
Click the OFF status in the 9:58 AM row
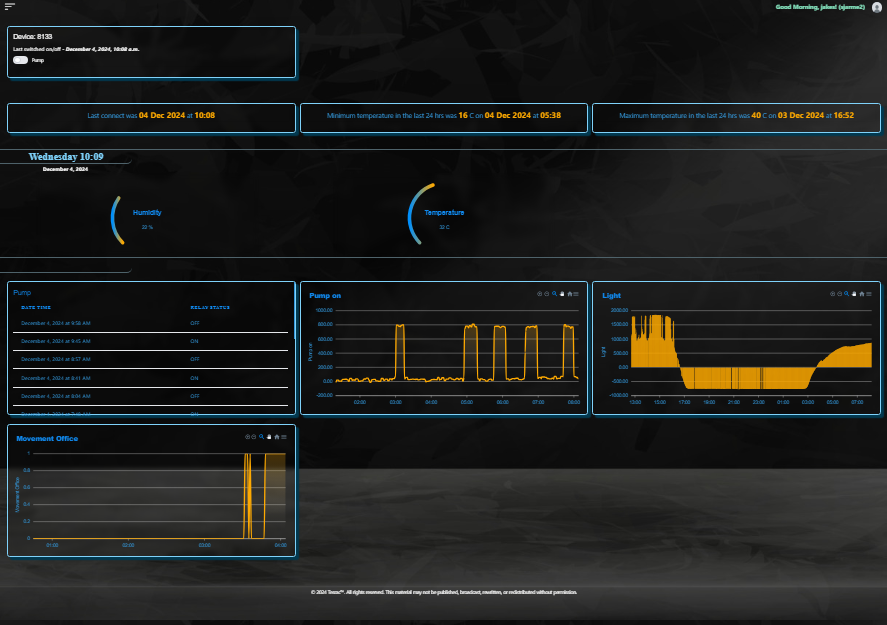[x=195, y=324]
